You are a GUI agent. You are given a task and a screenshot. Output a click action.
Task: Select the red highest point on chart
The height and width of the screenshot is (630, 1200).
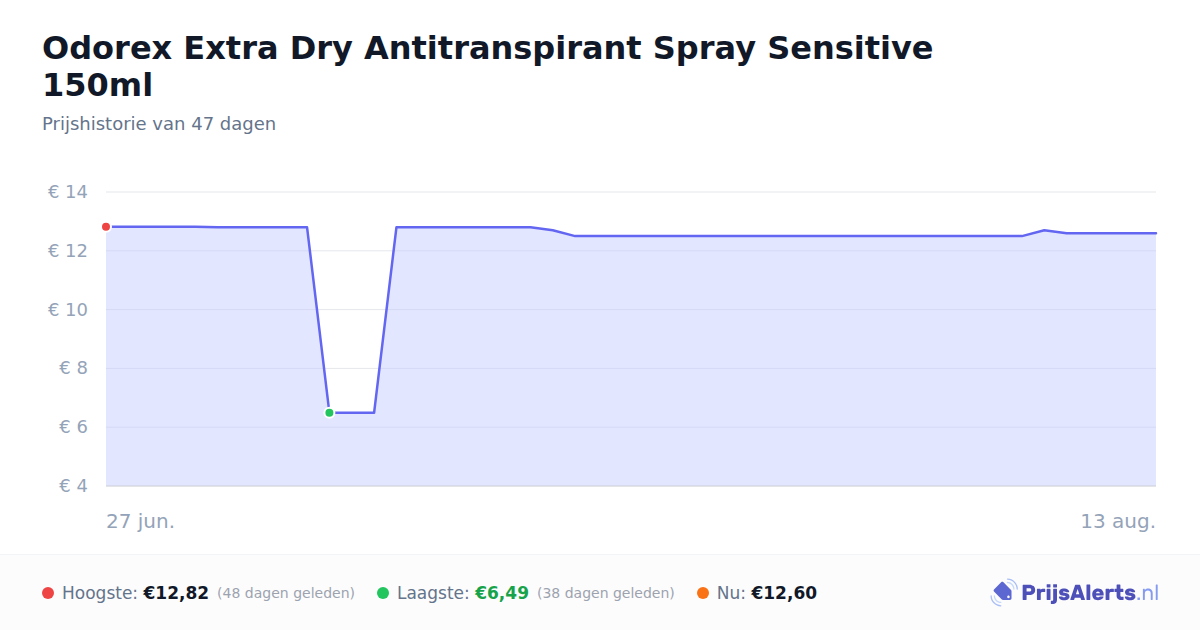pos(106,227)
